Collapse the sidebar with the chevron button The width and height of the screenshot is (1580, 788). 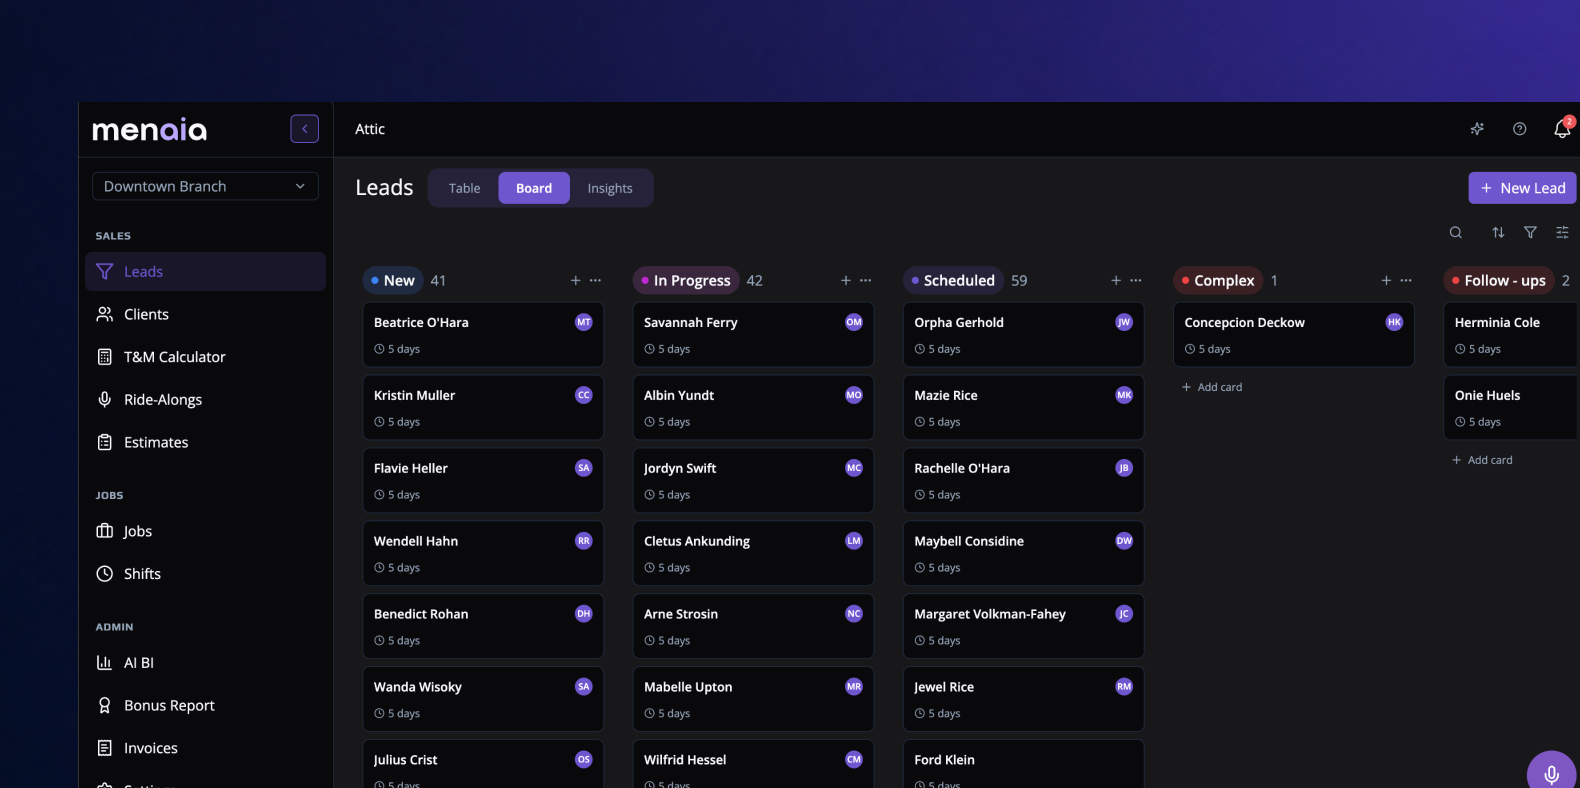coord(305,129)
